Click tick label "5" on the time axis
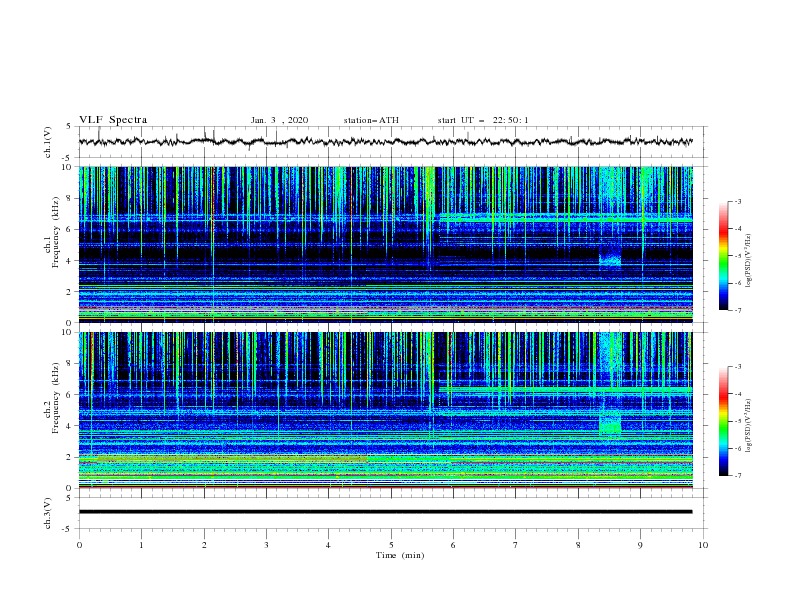 pos(391,545)
